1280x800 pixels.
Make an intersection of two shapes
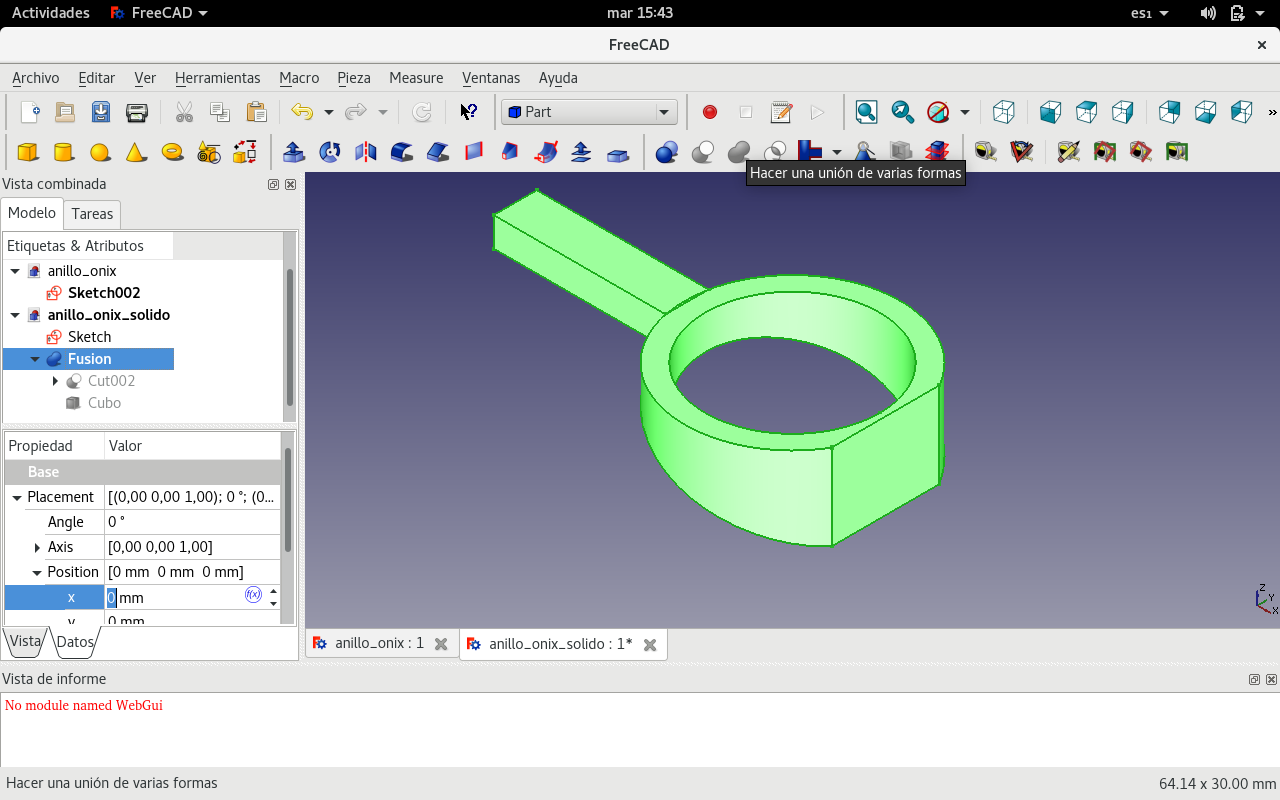(775, 152)
